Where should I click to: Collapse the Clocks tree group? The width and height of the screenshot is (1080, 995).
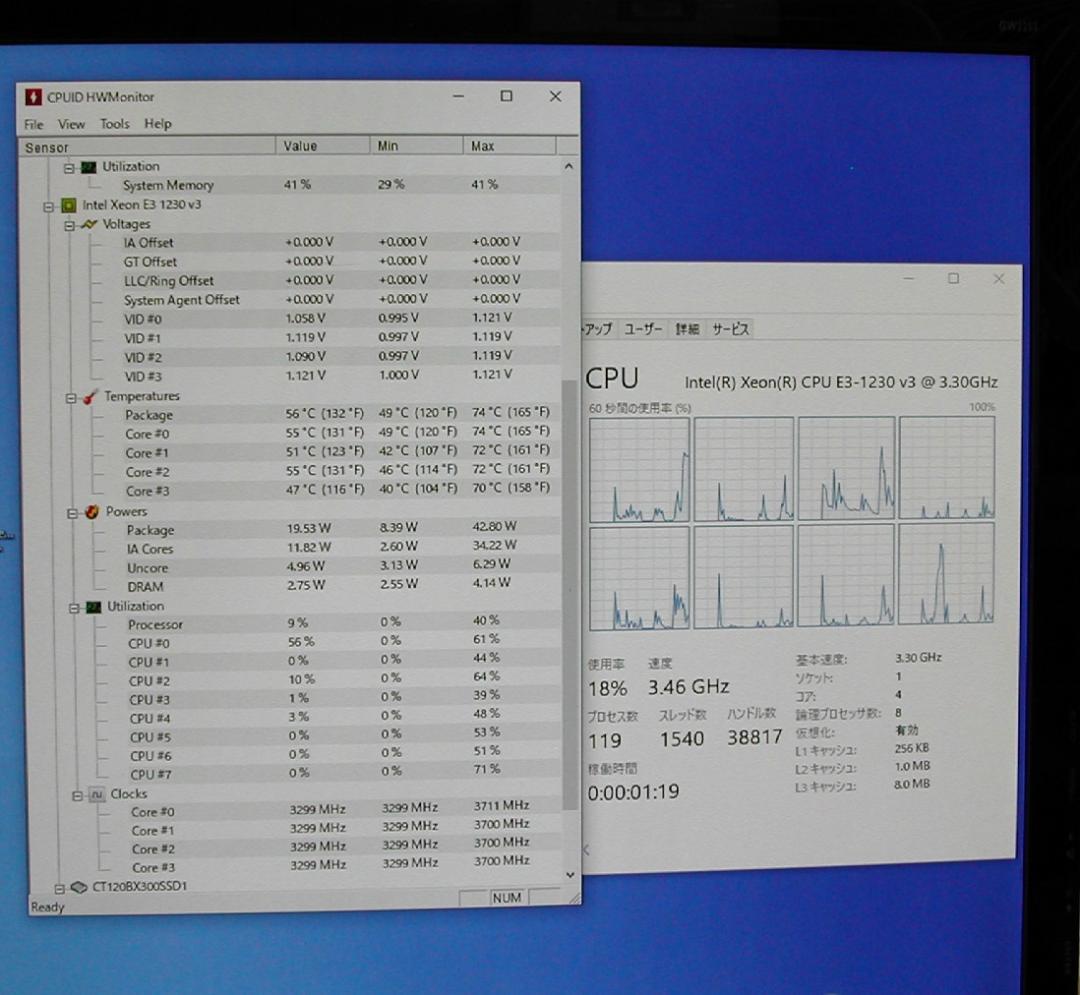77,796
